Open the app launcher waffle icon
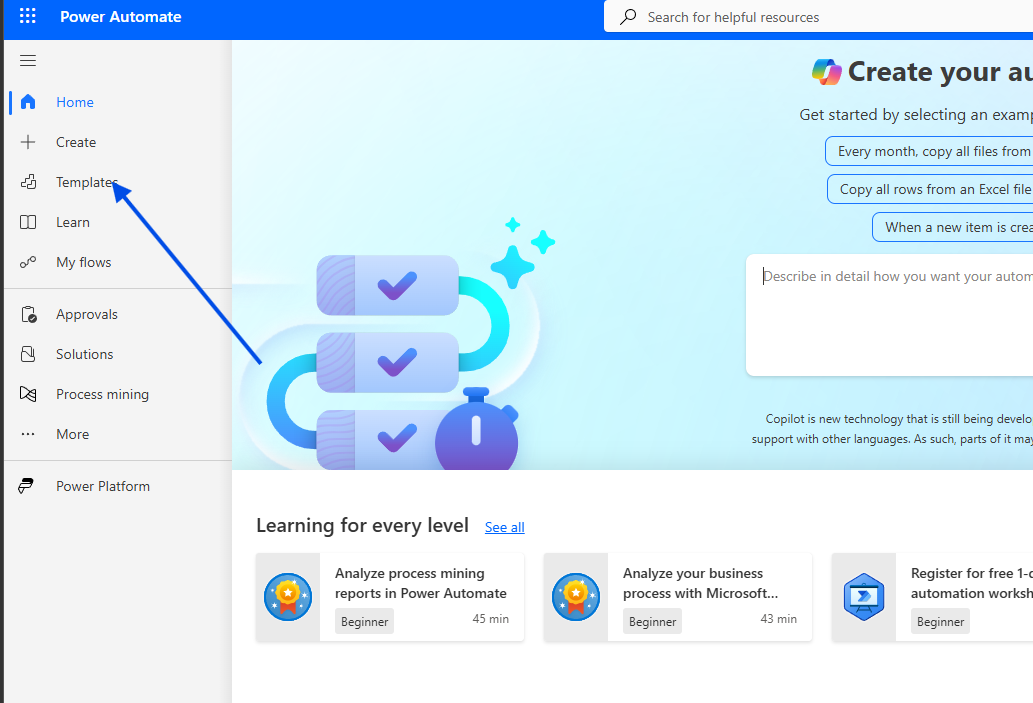The width and height of the screenshot is (1033, 703). pyautogui.click(x=28, y=17)
